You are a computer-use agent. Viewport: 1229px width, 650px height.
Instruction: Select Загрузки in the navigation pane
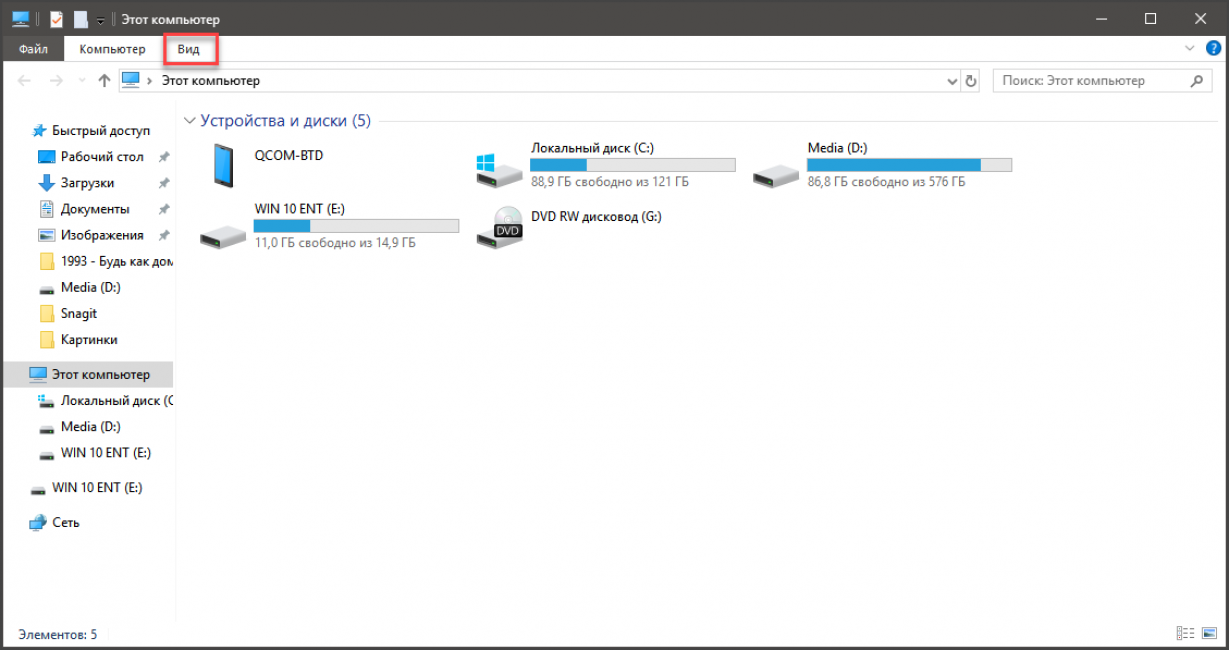point(87,183)
